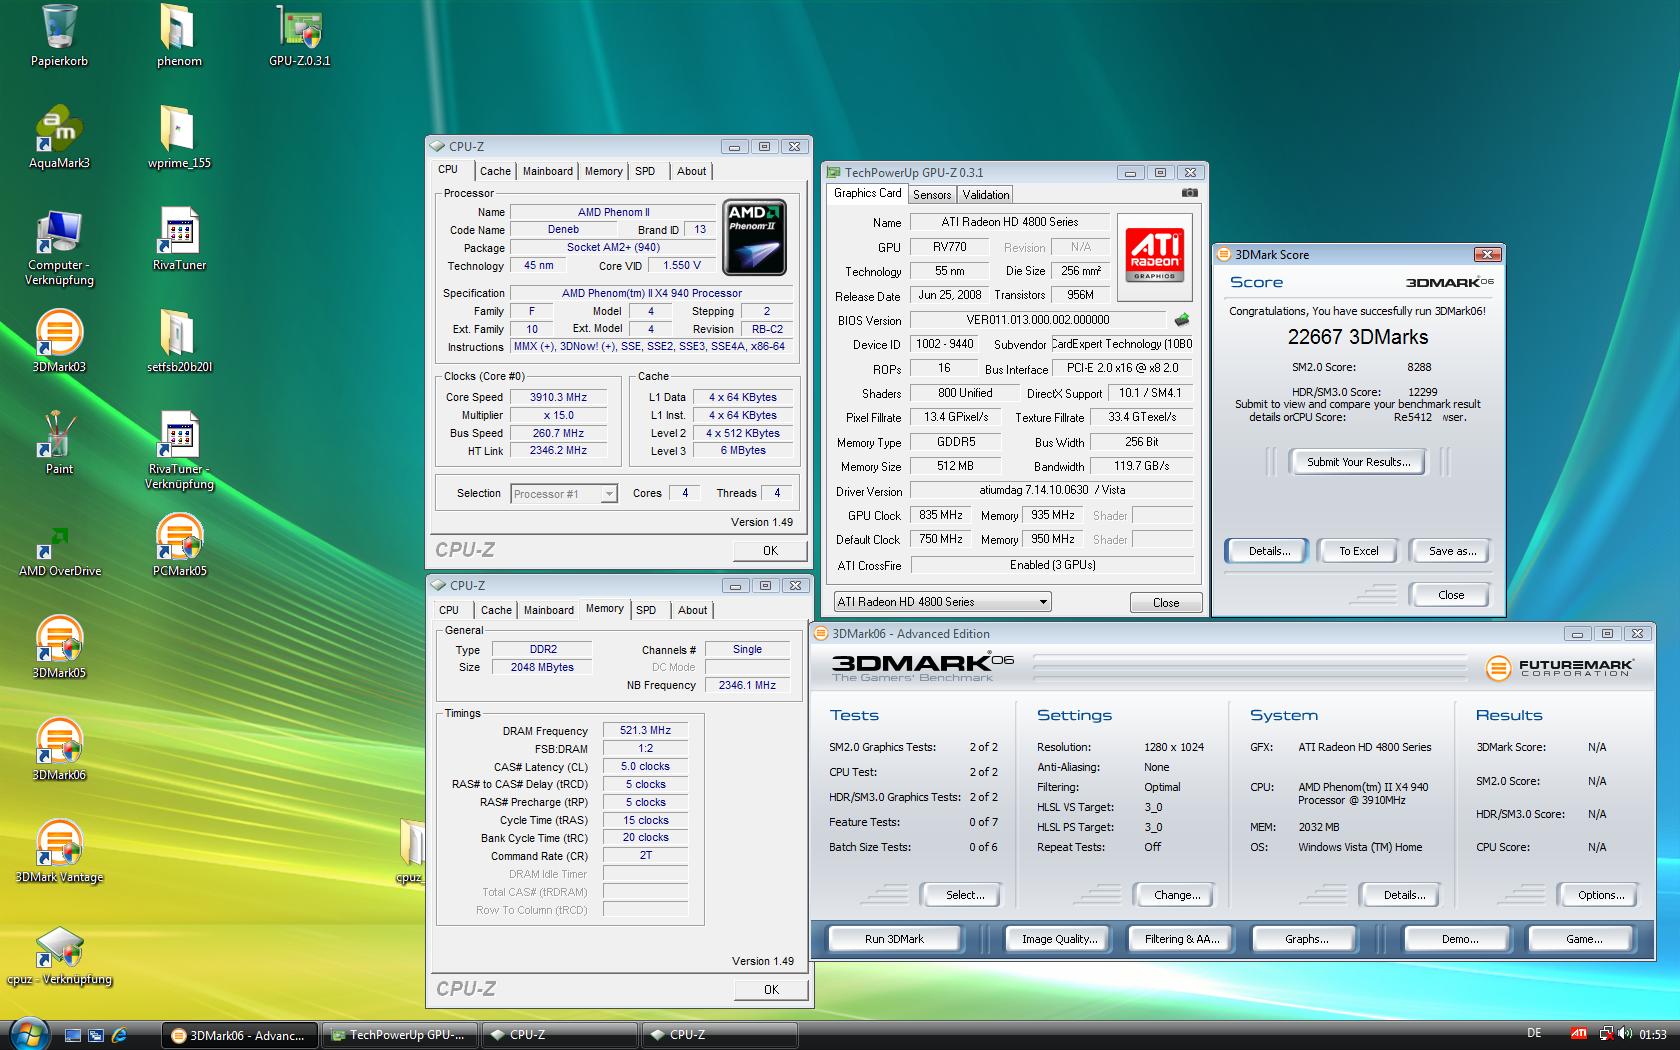The width and height of the screenshot is (1680, 1050).
Task: Switch to 3DMark06 taskbar button
Action: (240, 1035)
